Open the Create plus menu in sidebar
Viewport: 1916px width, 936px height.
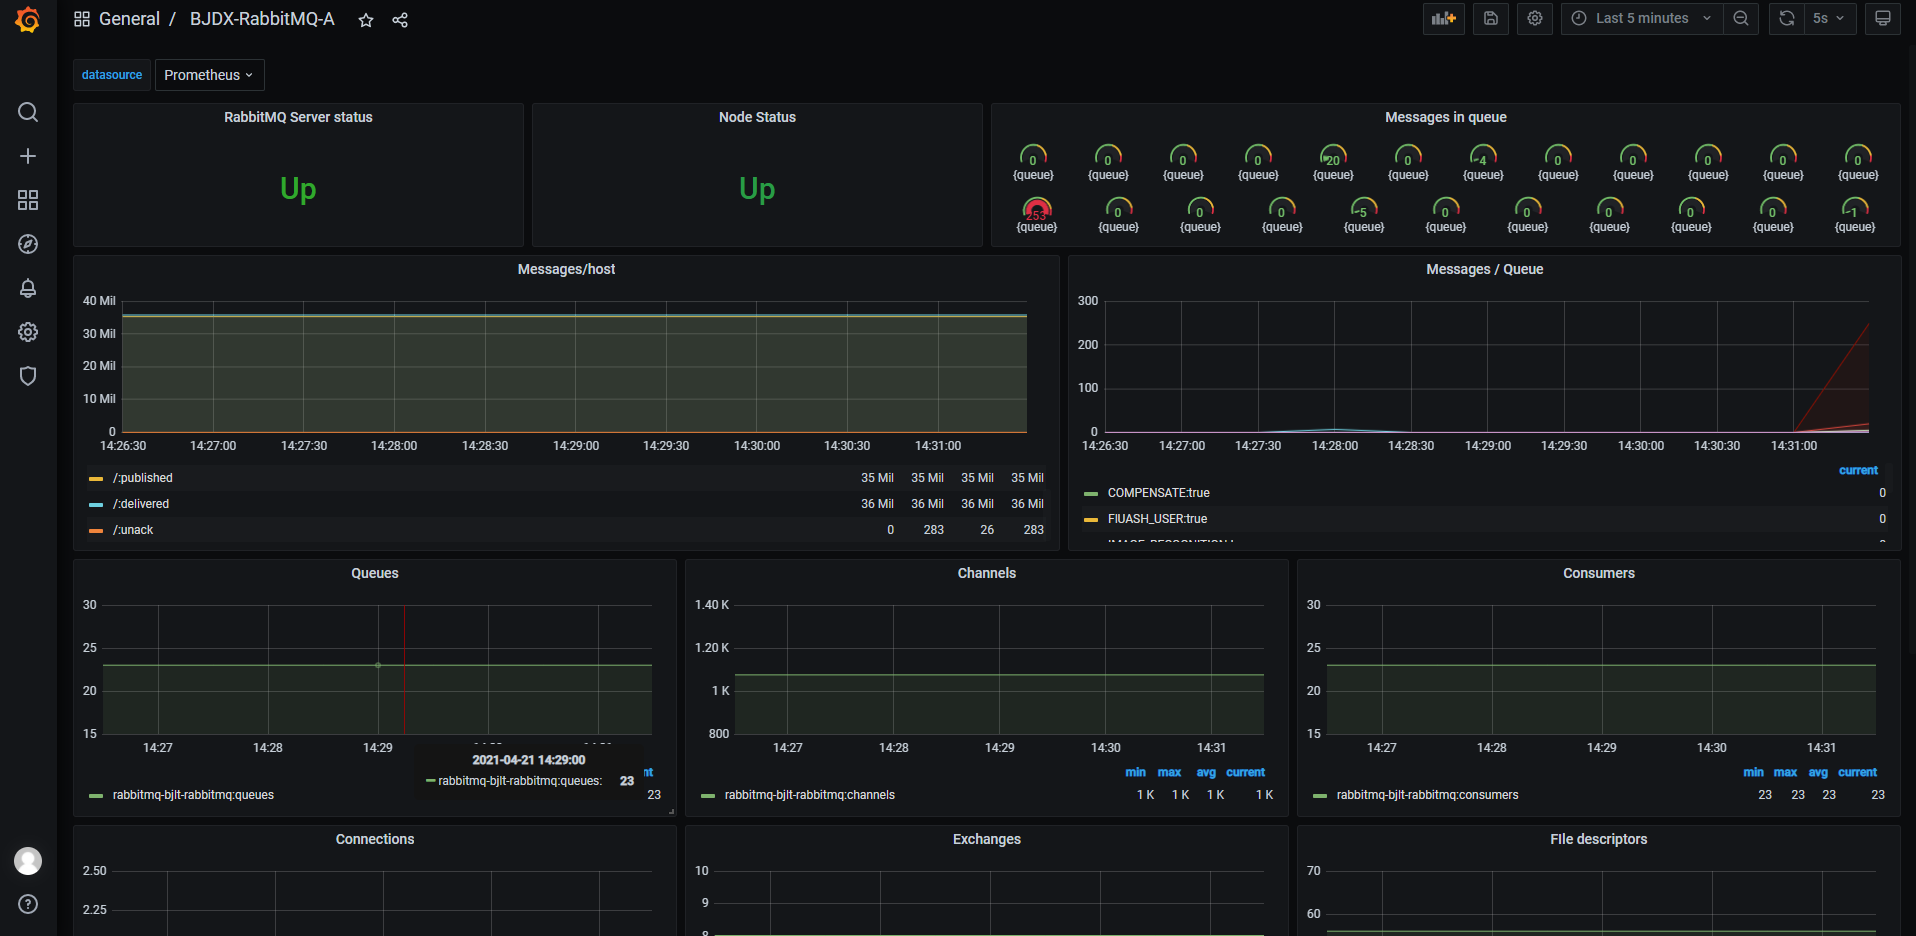[x=28, y=156]
